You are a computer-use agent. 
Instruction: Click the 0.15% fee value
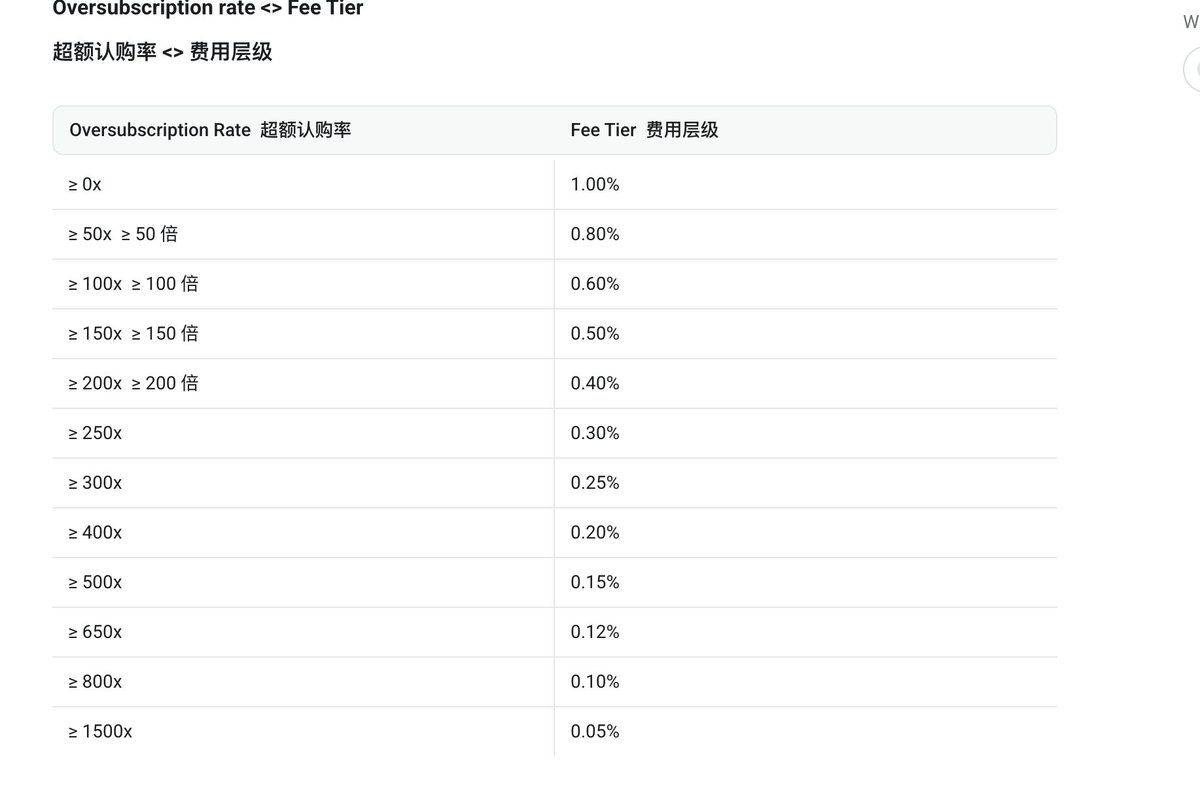595,582
